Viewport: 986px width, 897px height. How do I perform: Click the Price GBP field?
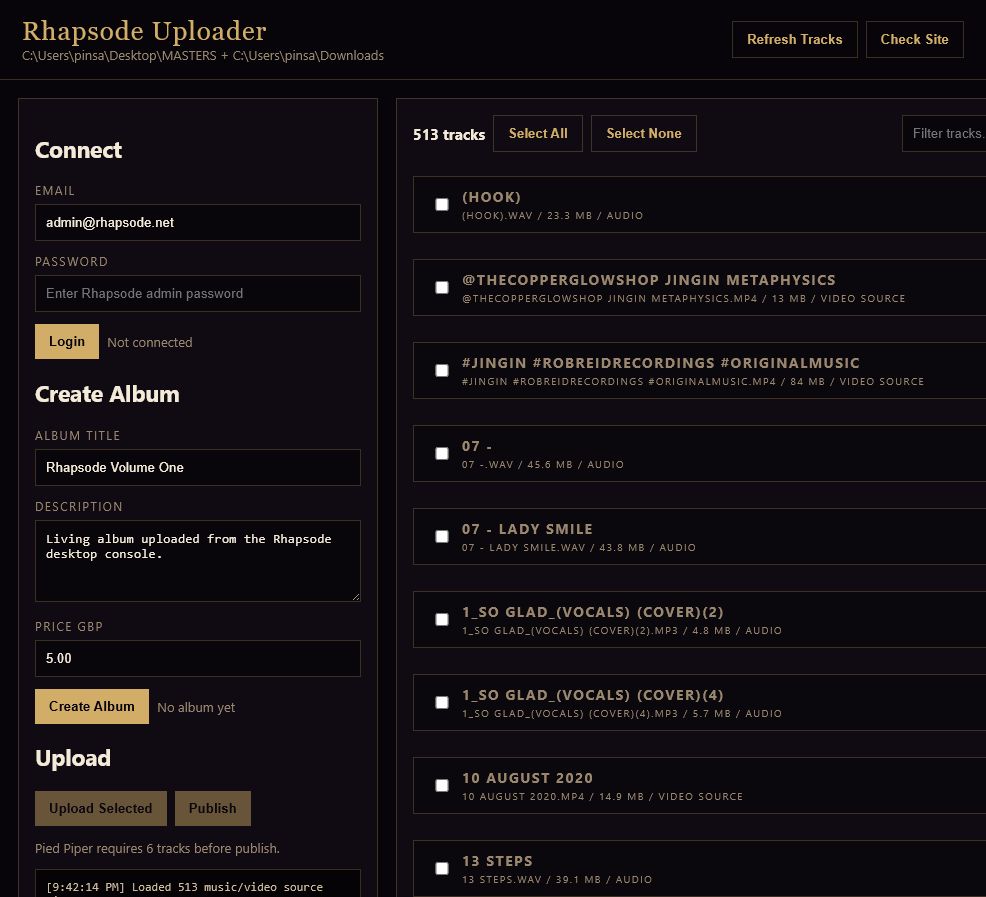click(x=197, y=659)
